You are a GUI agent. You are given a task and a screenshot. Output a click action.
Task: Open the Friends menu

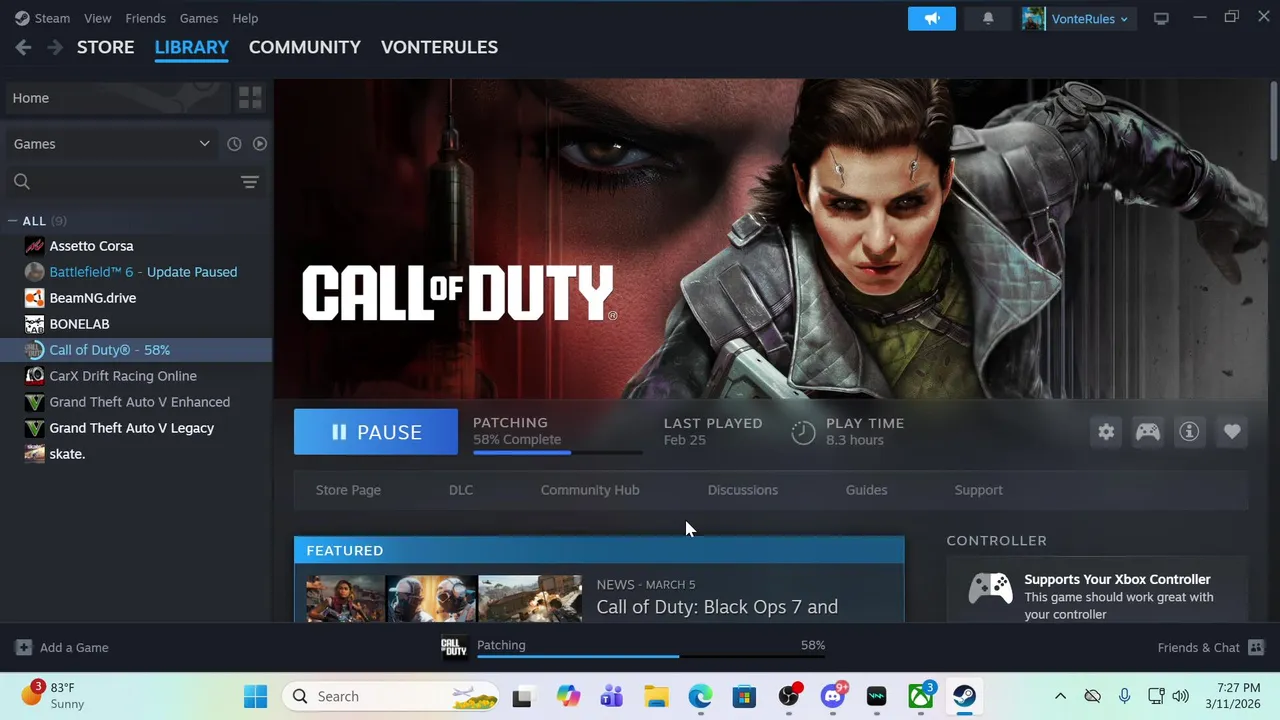146,18
